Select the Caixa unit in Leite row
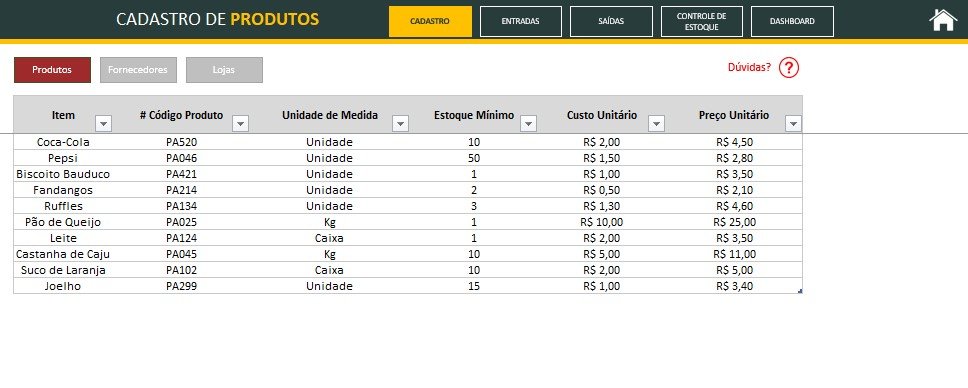The height and width of the screenshot is (388, 968). coord(329,238)
